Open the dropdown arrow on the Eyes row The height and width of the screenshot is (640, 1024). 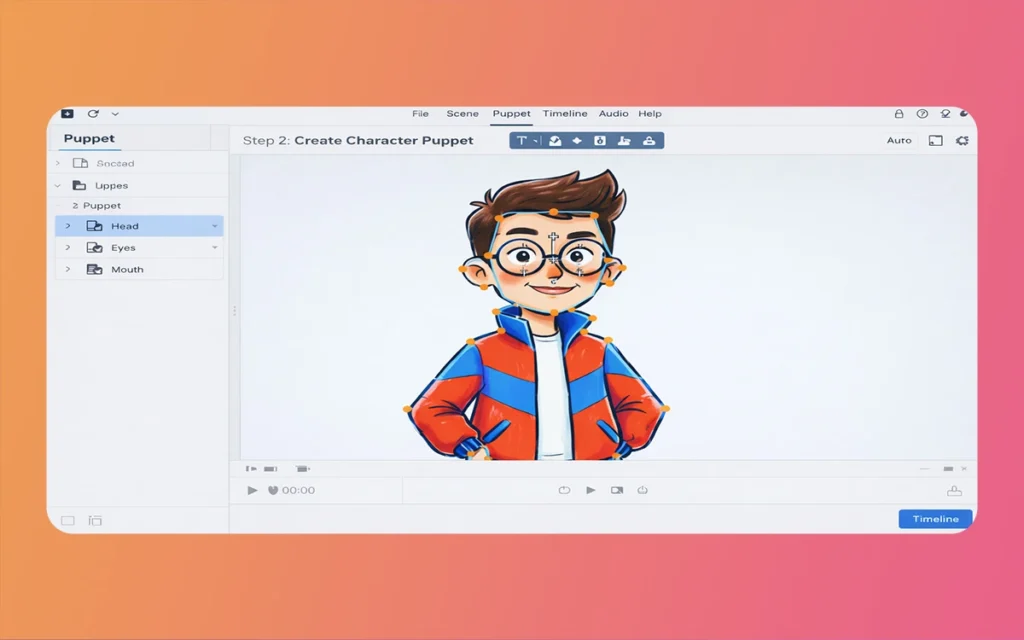(214, 248)
